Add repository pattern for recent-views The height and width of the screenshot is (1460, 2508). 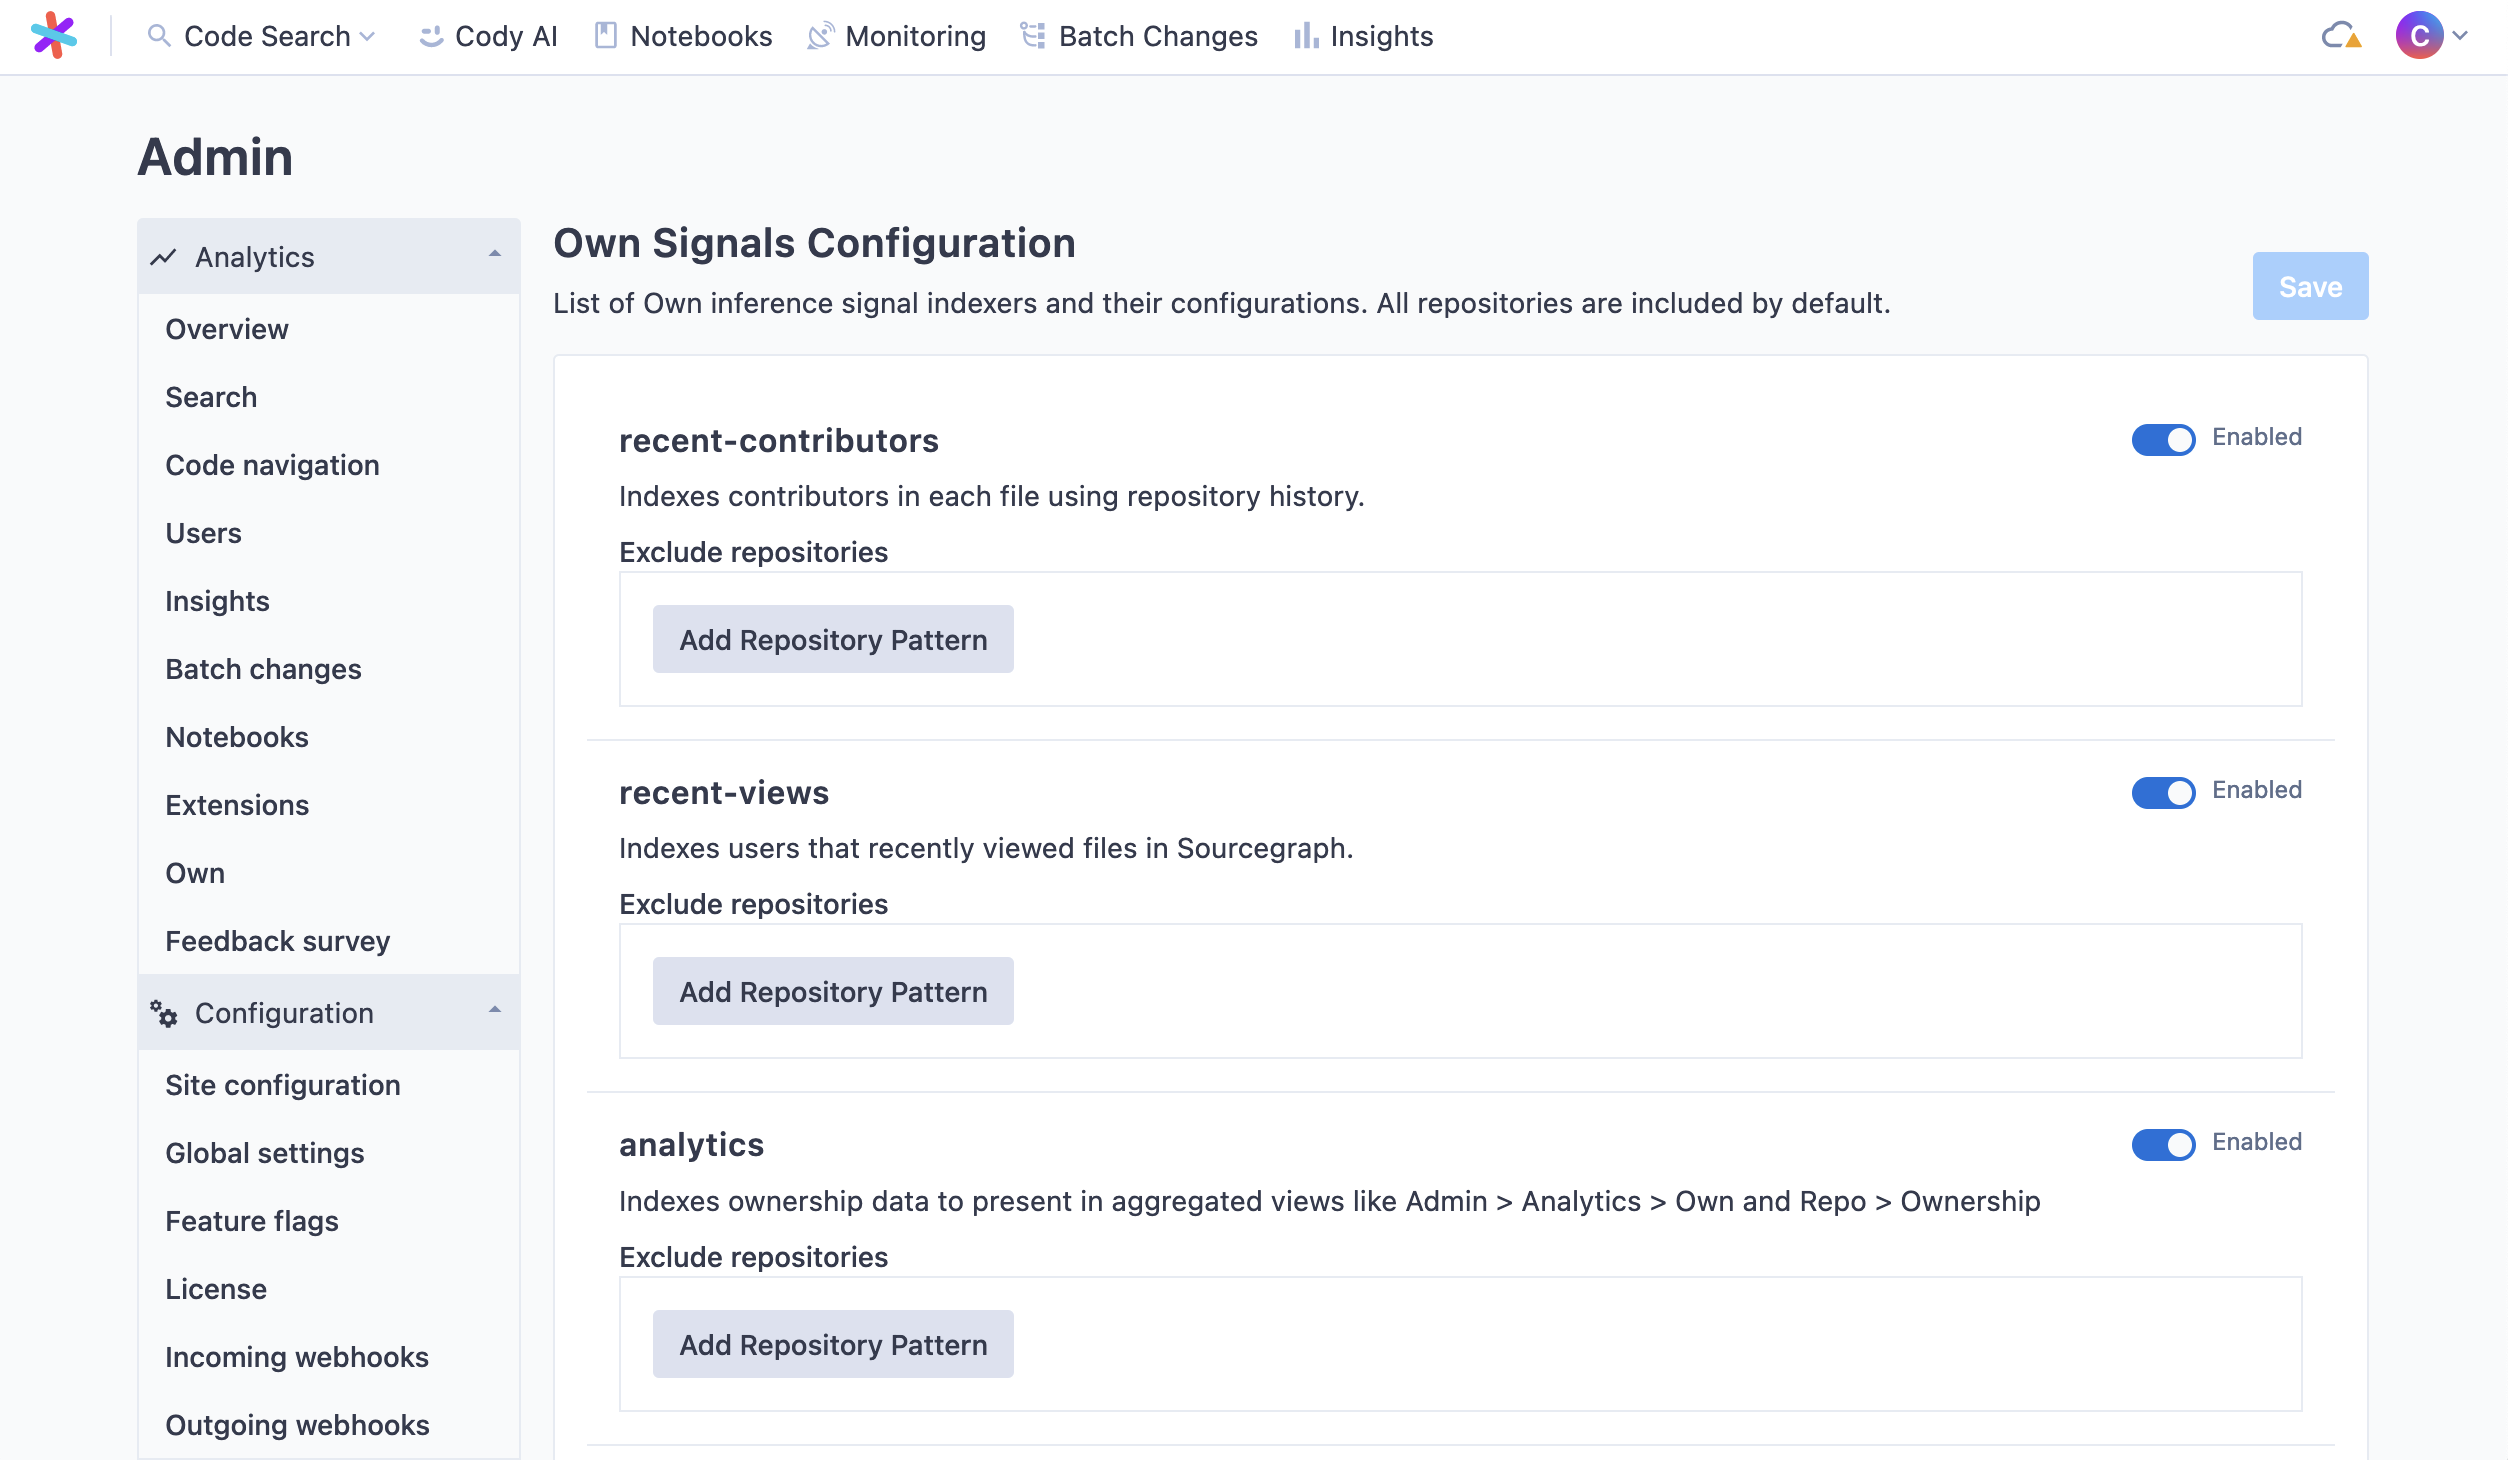(x=833, y=991)
